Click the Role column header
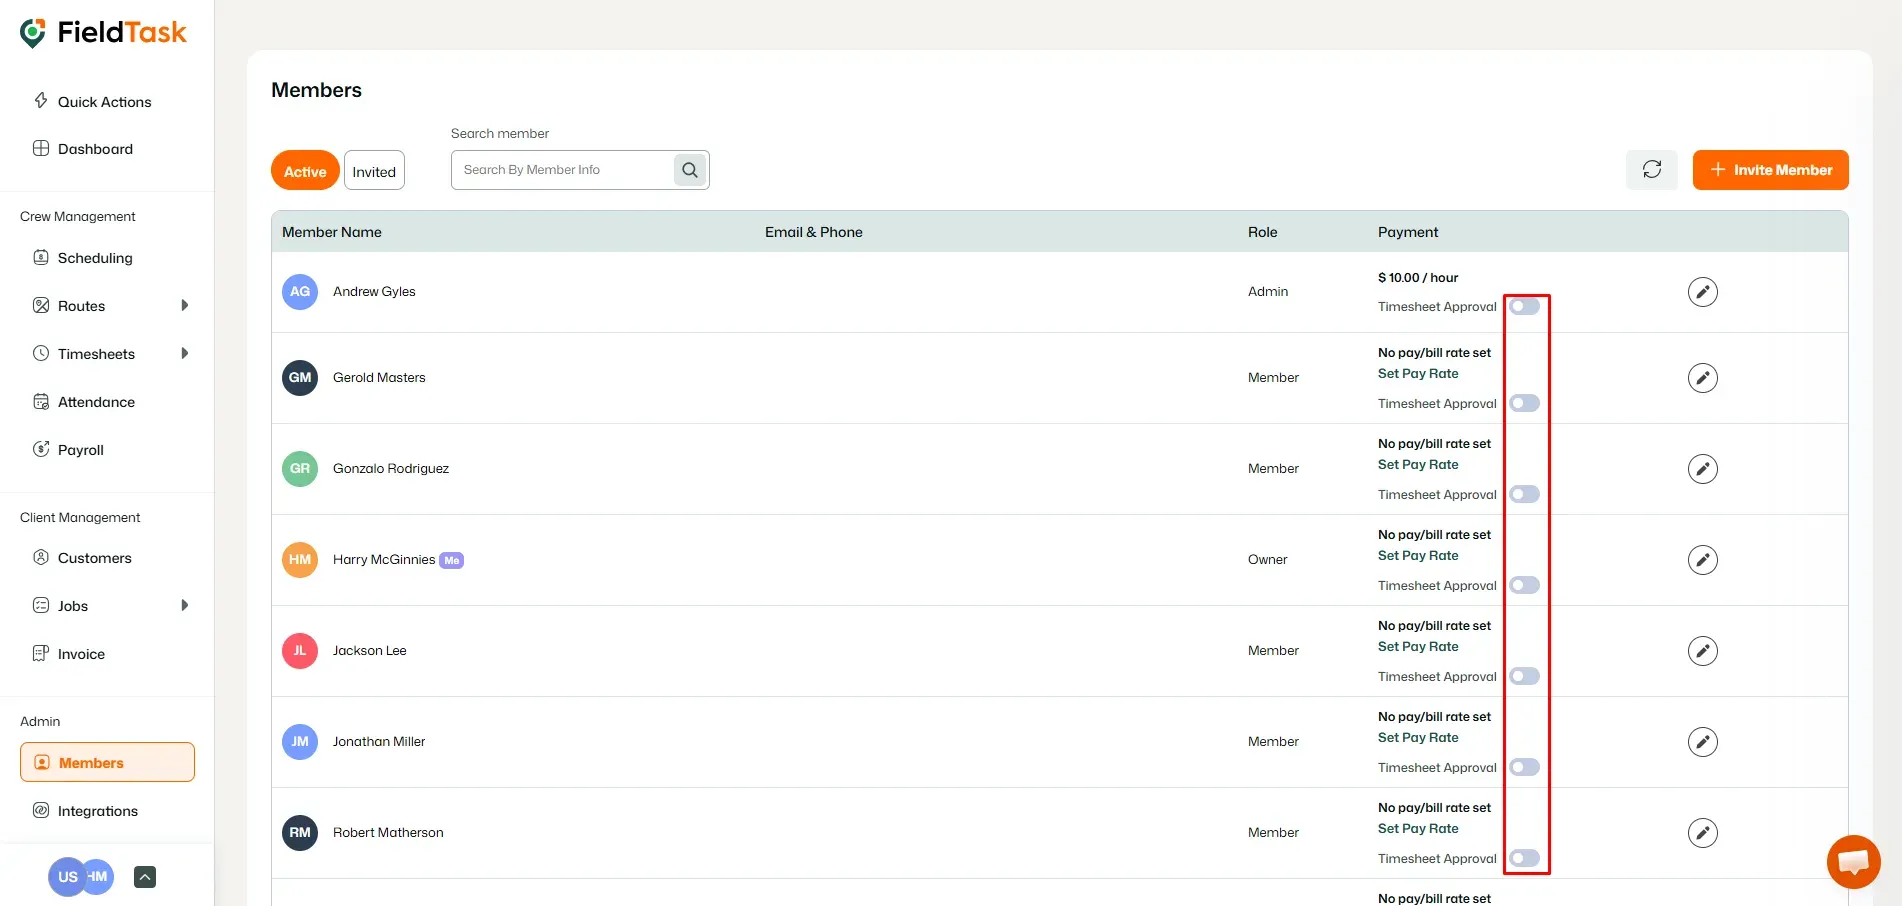The height and width of the screenshot is (906, 1902). pos(1263,232)
